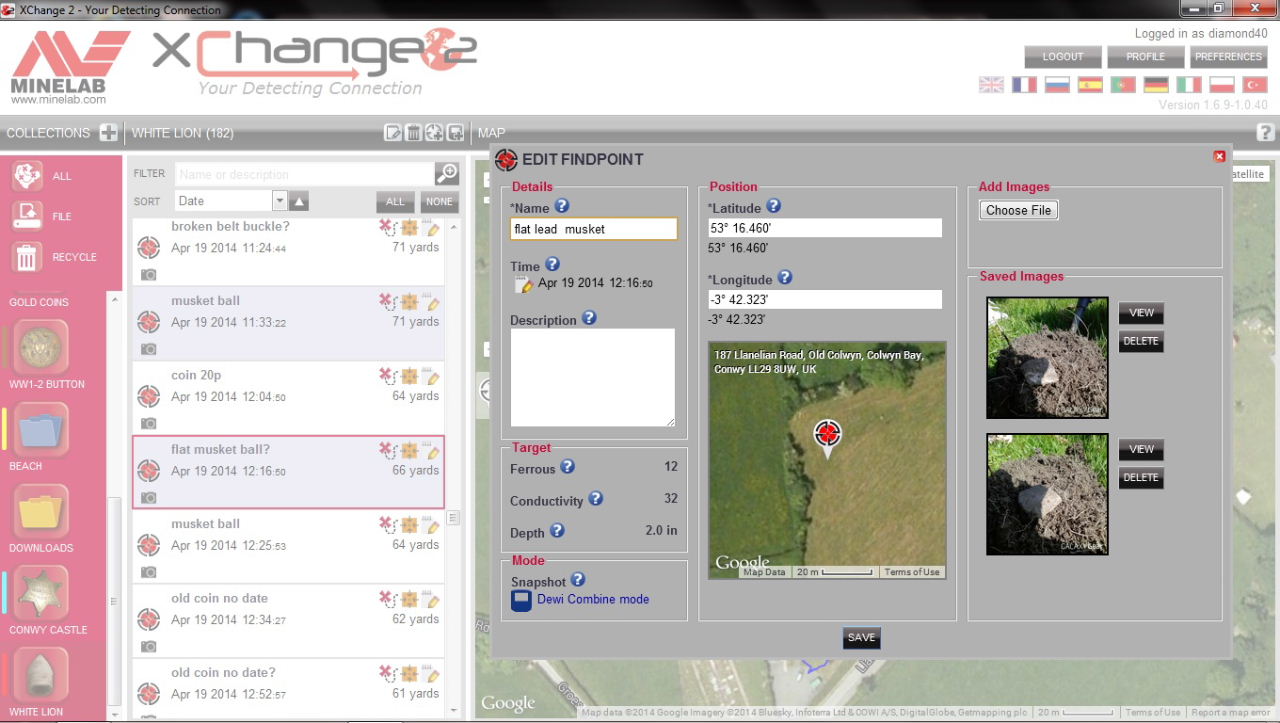Switch language with the French flag
Image resolution: width=1280 pixels, height=723 pixels.
tap(1024, 85)
